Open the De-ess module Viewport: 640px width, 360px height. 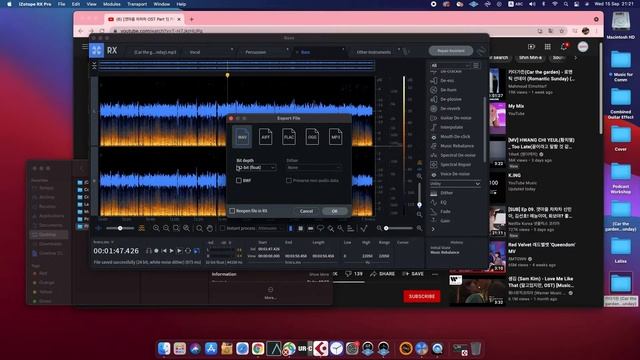(x=447, y=80)
